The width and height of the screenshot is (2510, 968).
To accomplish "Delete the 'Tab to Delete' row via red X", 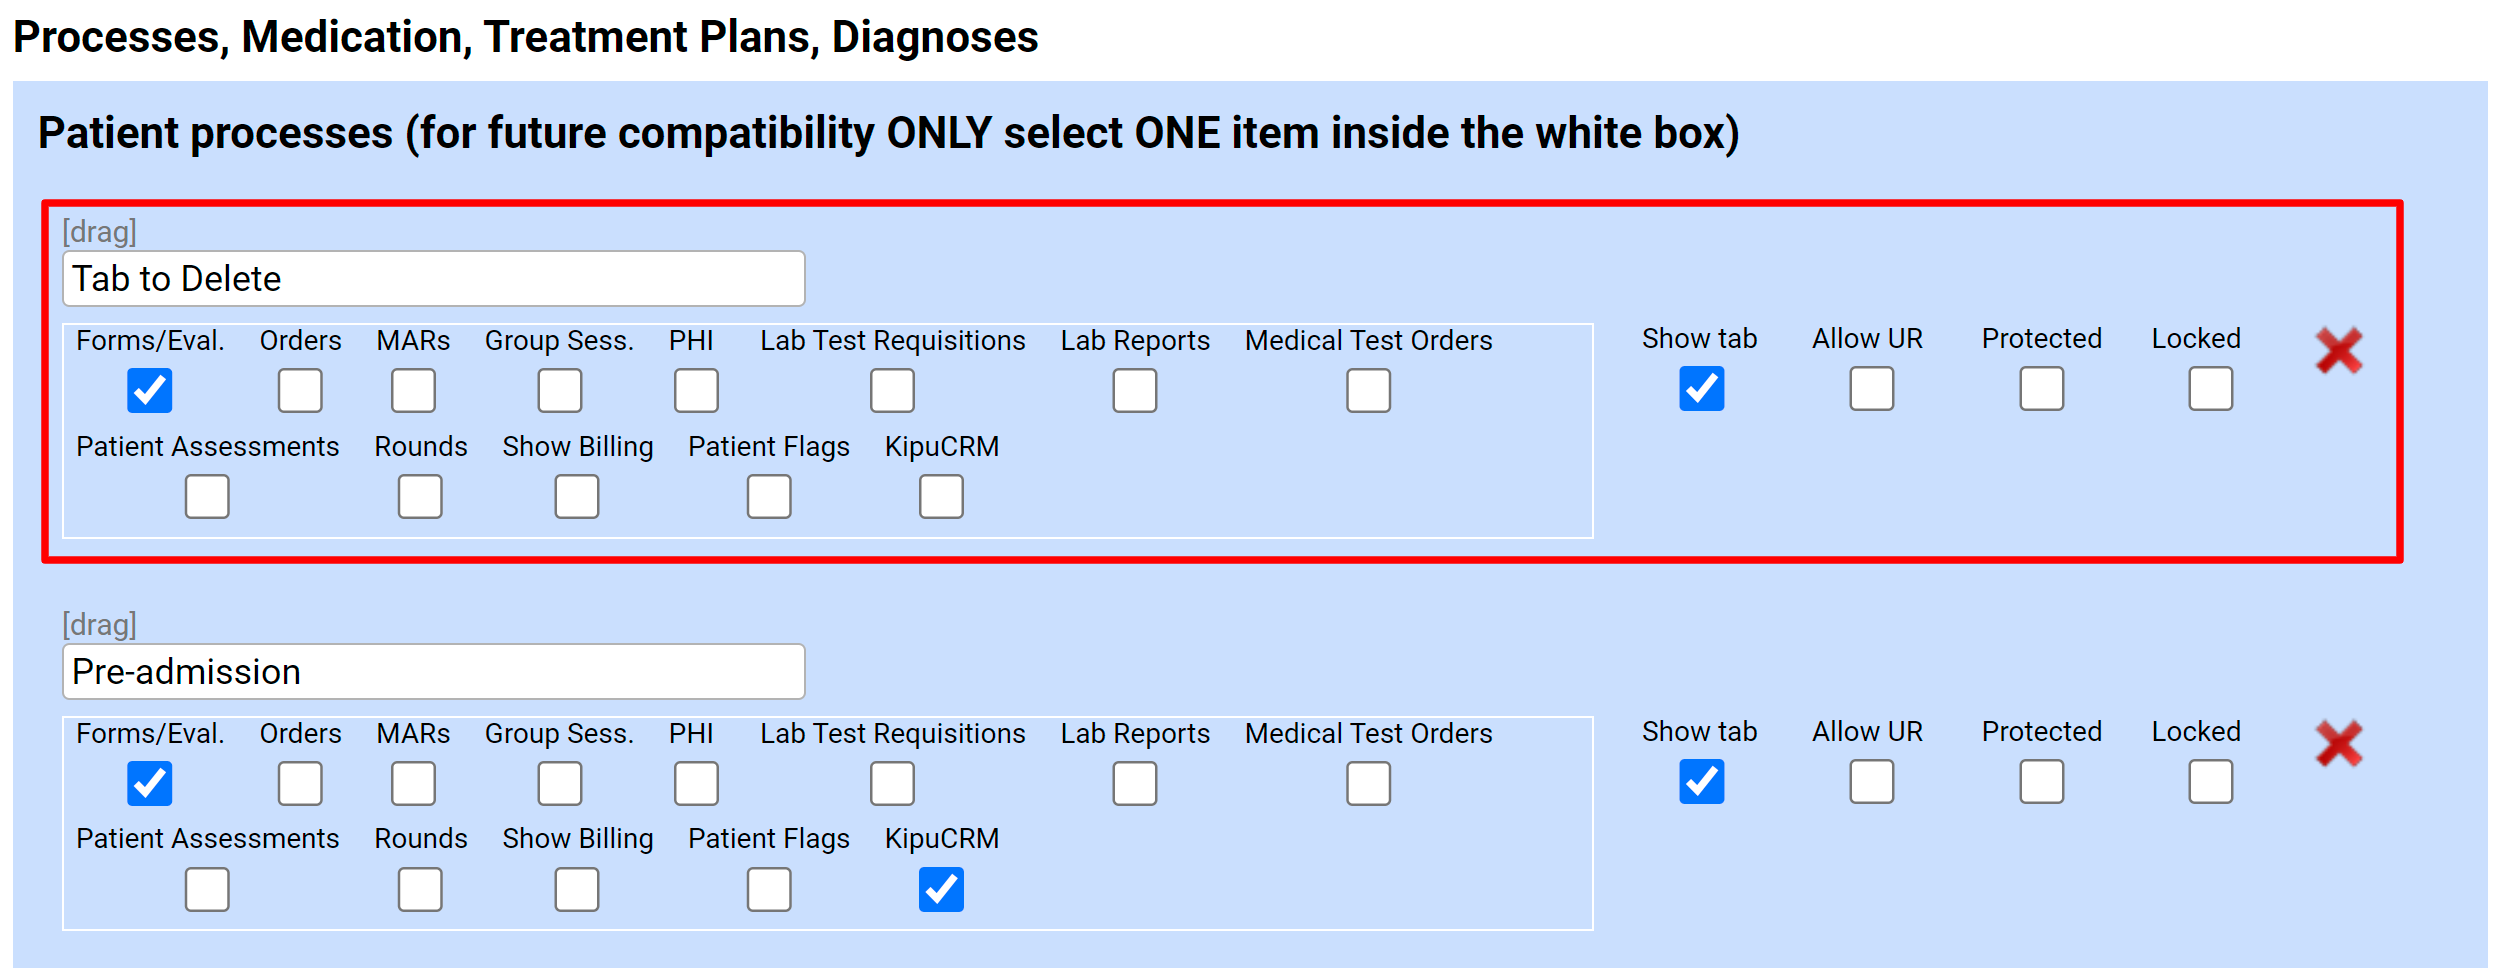I will [x=2340, y=352].
